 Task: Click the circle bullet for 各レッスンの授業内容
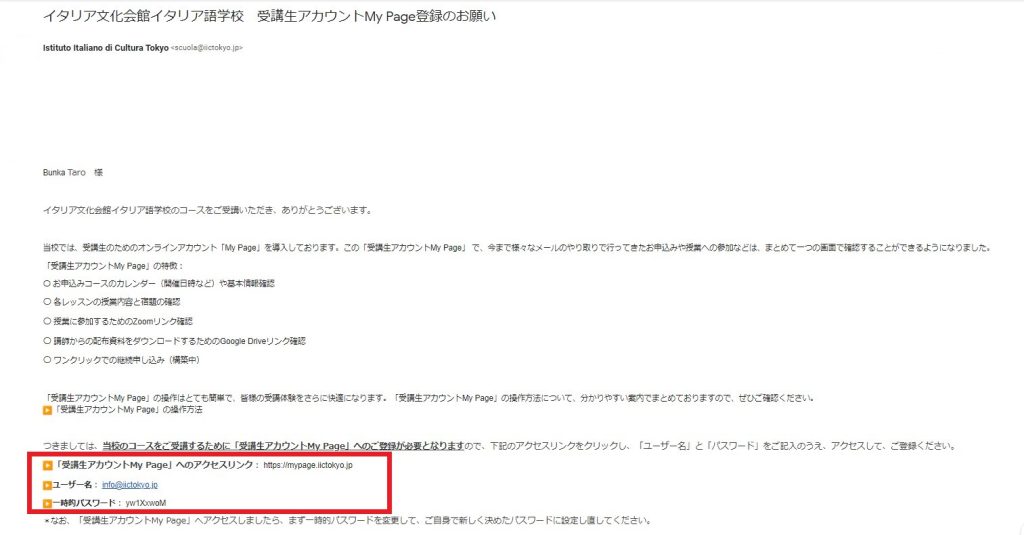47,302
